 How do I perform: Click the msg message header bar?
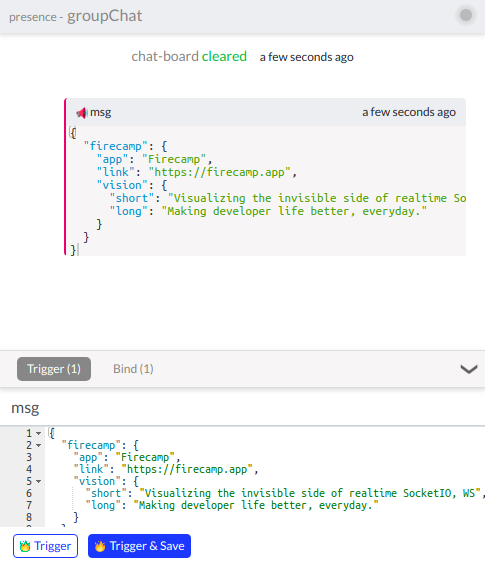click(x=266, y=112)
